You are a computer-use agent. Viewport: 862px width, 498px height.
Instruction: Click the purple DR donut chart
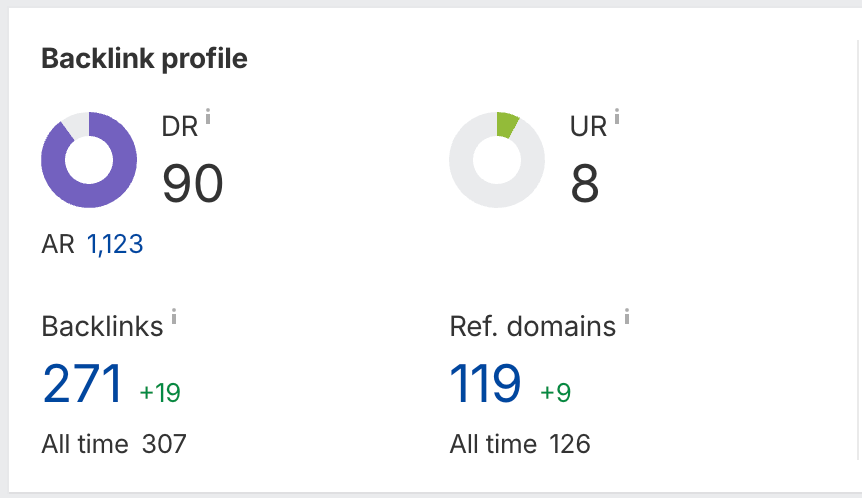(89, 160)
